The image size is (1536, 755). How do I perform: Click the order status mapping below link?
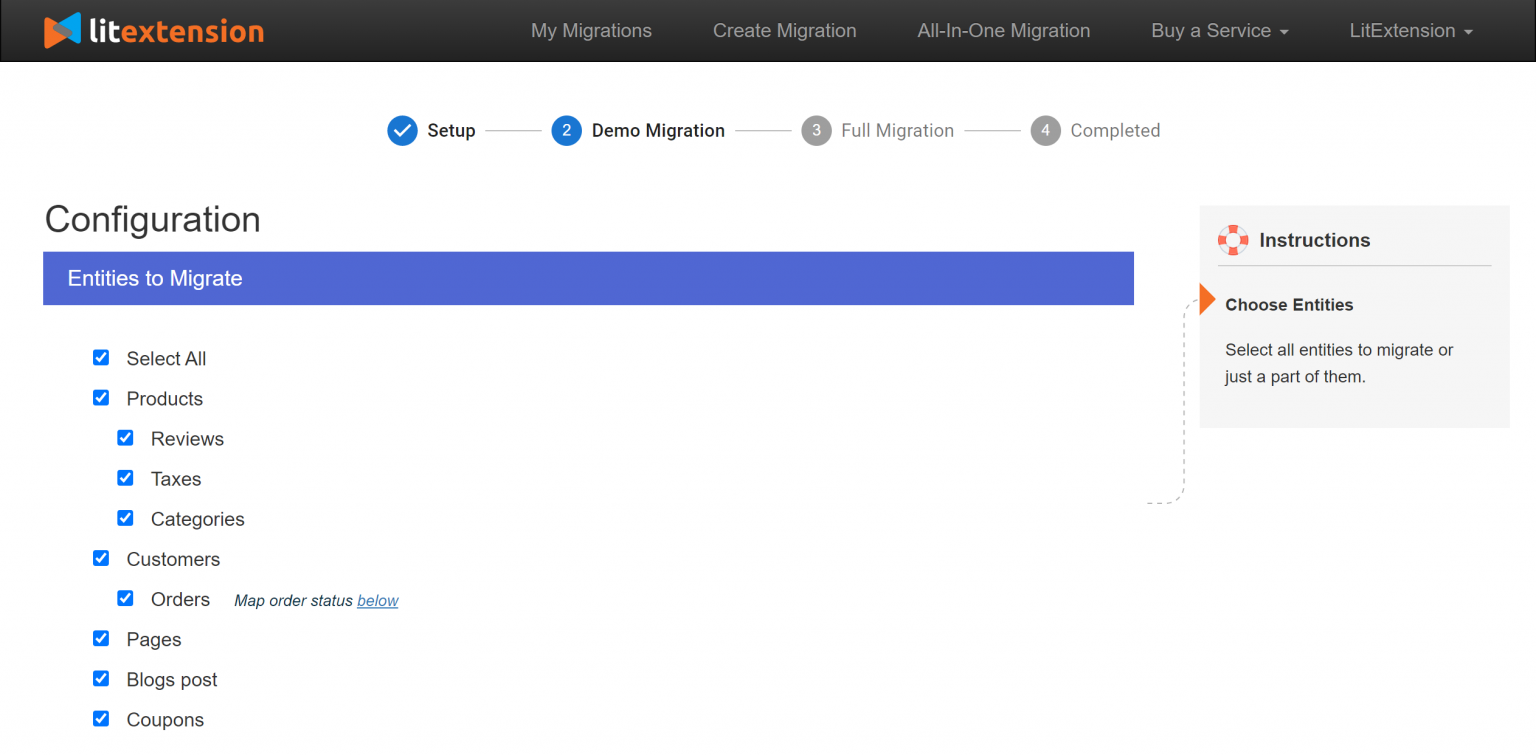pos(377,600)
